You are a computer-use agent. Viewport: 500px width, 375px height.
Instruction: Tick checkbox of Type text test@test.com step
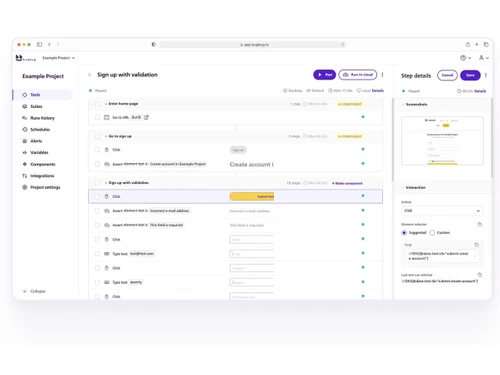[x=97, y=254]
